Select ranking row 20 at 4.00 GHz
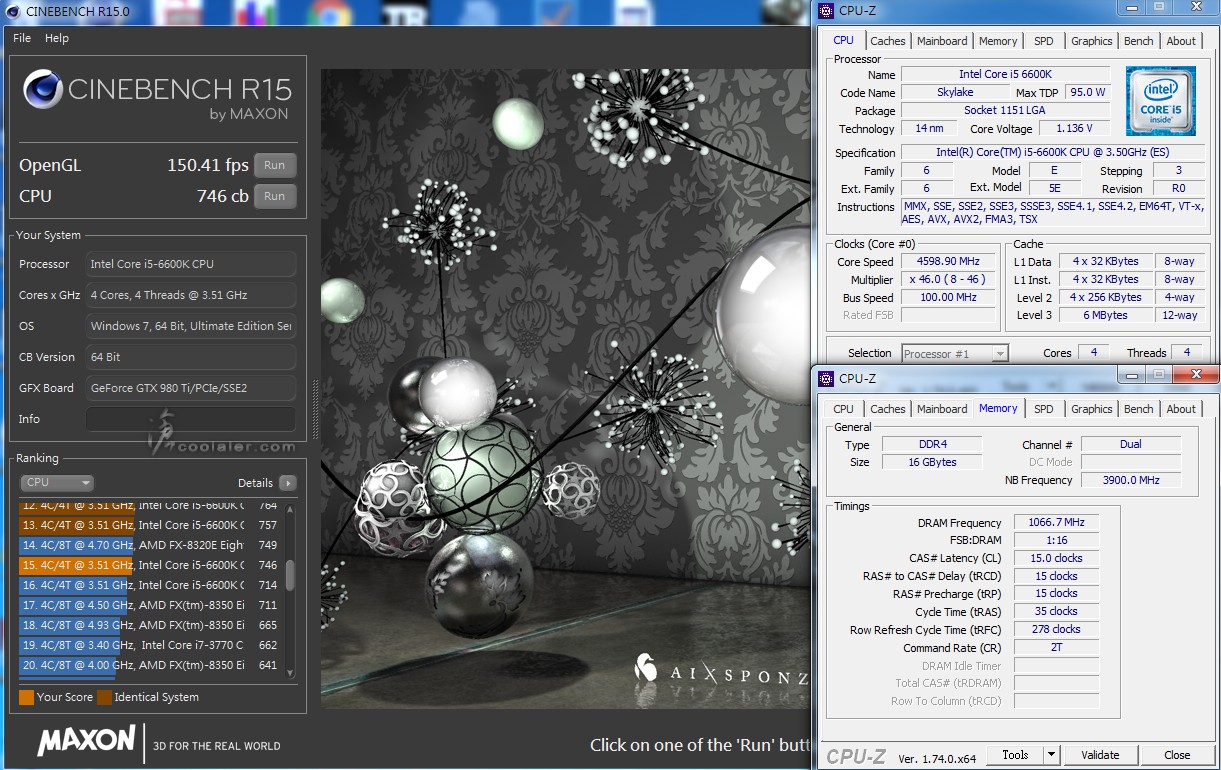The width and height of the screenshot is (1221, 770). coord(150,665)
